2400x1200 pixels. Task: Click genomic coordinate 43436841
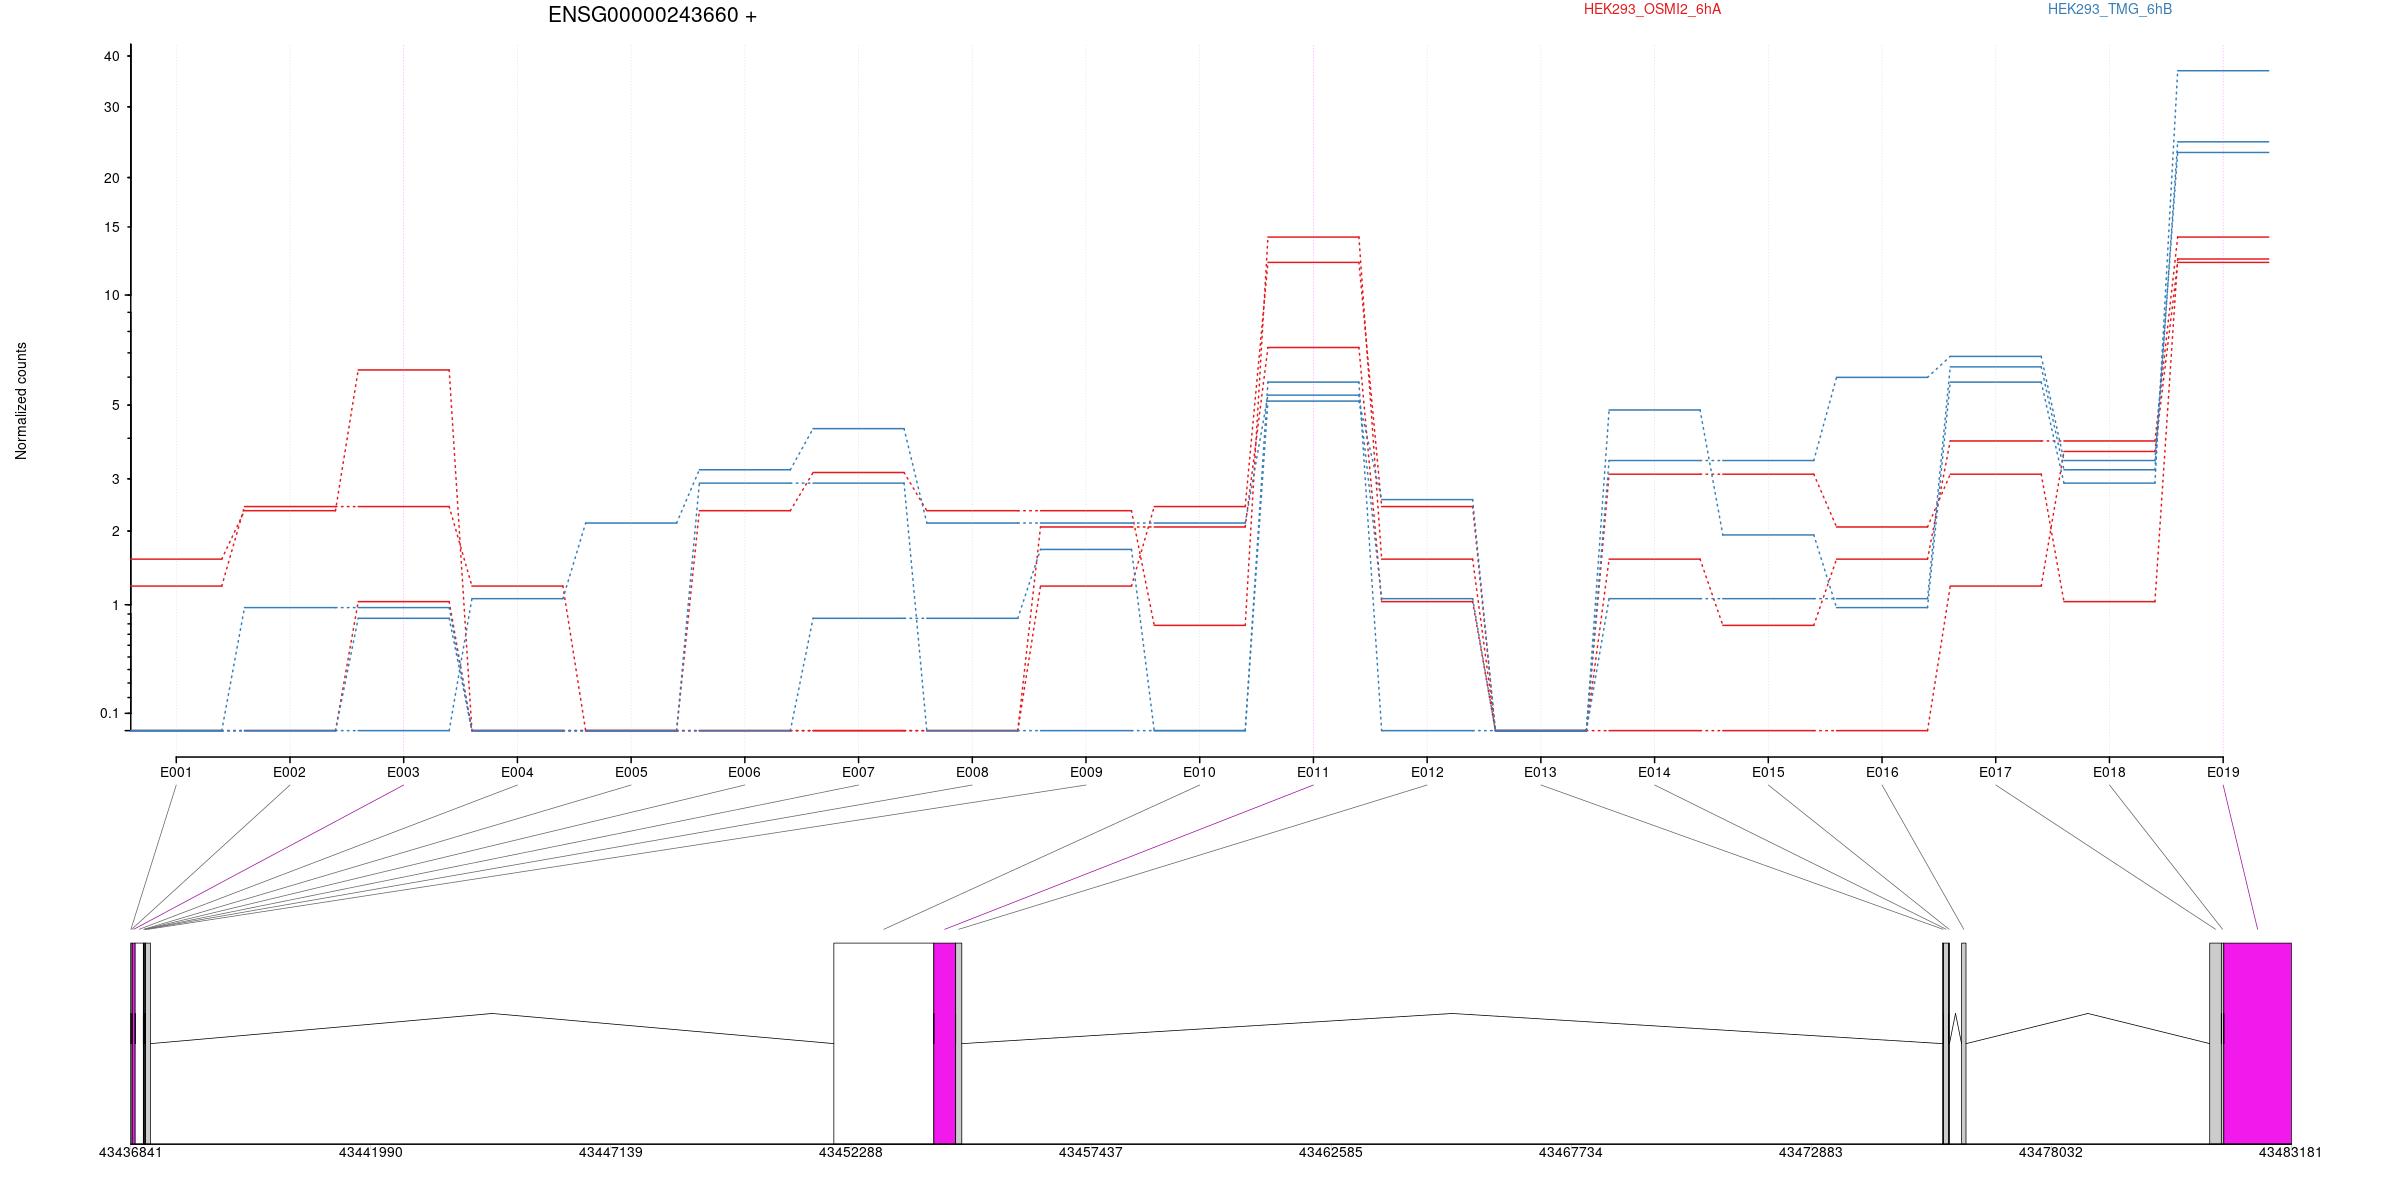tap(130, 1152)
